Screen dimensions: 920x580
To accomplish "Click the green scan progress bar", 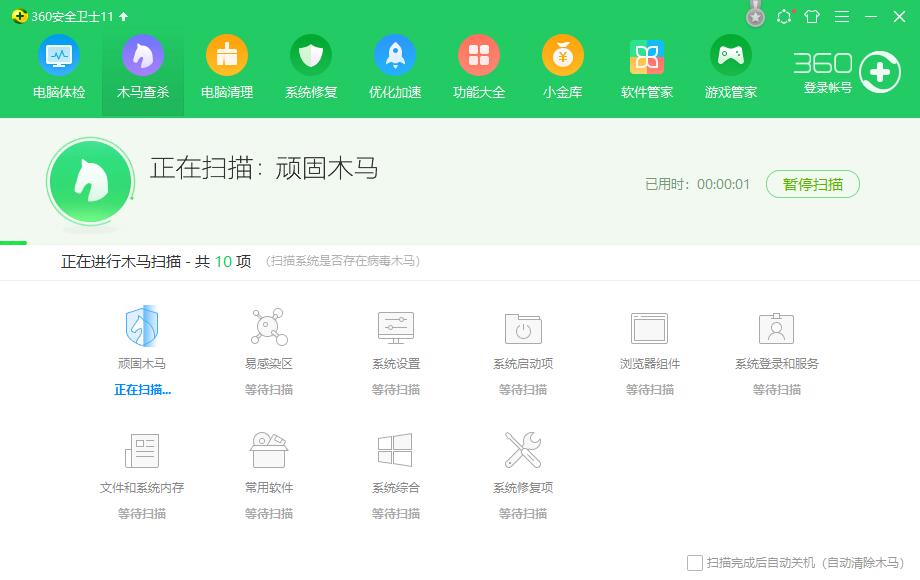I will pos(13,243).
